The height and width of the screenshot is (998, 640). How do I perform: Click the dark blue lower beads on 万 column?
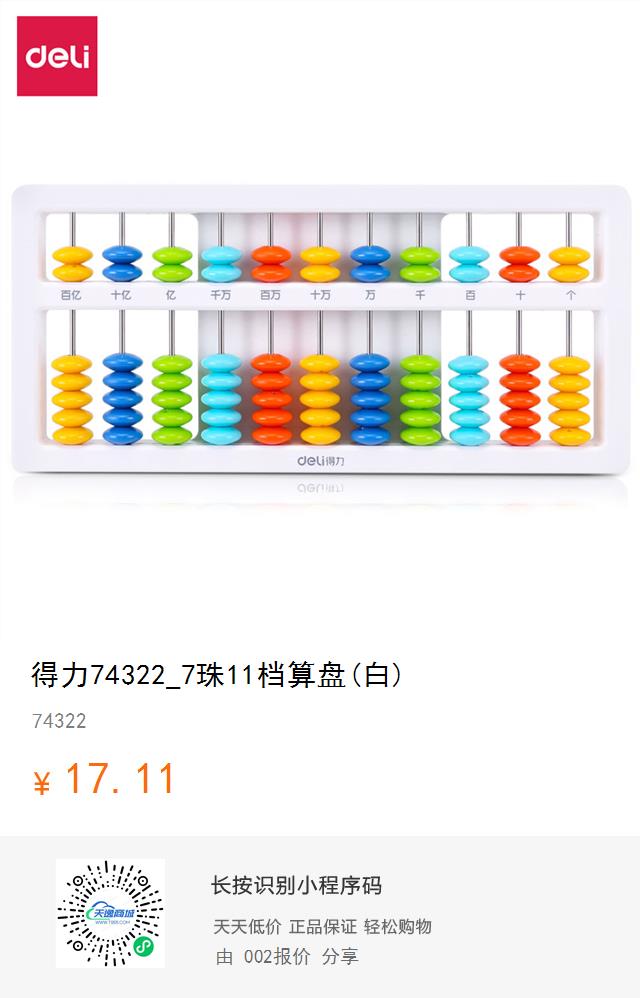coord(370,398)
